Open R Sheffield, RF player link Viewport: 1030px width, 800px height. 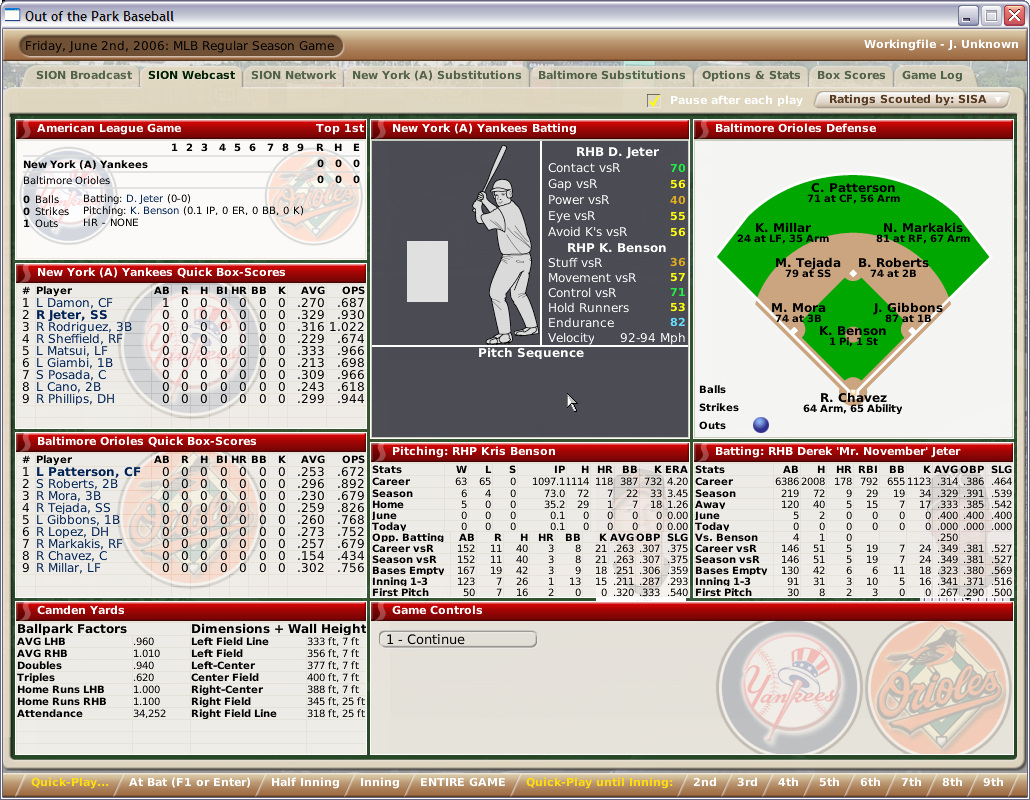click(x=79, y=339)
